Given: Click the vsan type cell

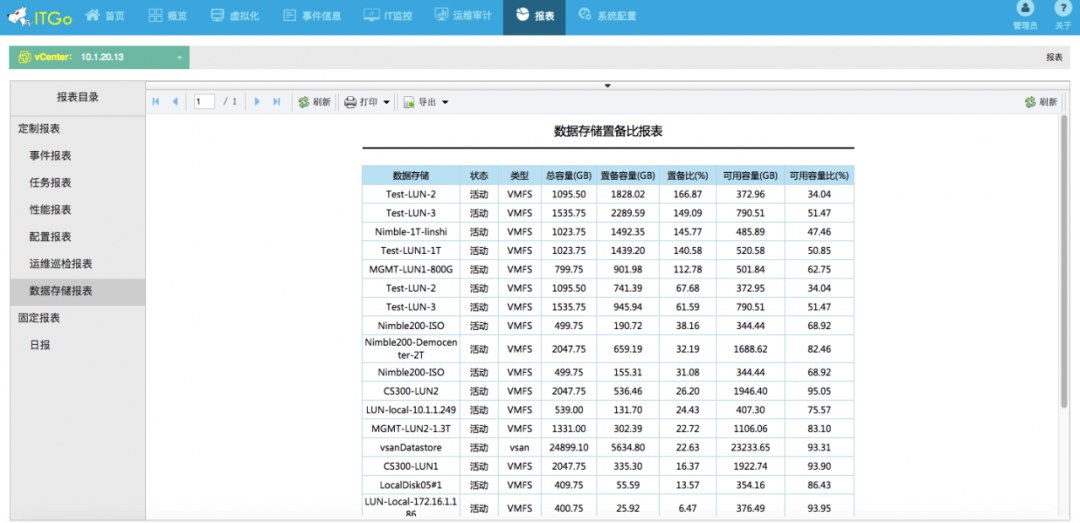Looking at the screenshot, I should point(519,447).
